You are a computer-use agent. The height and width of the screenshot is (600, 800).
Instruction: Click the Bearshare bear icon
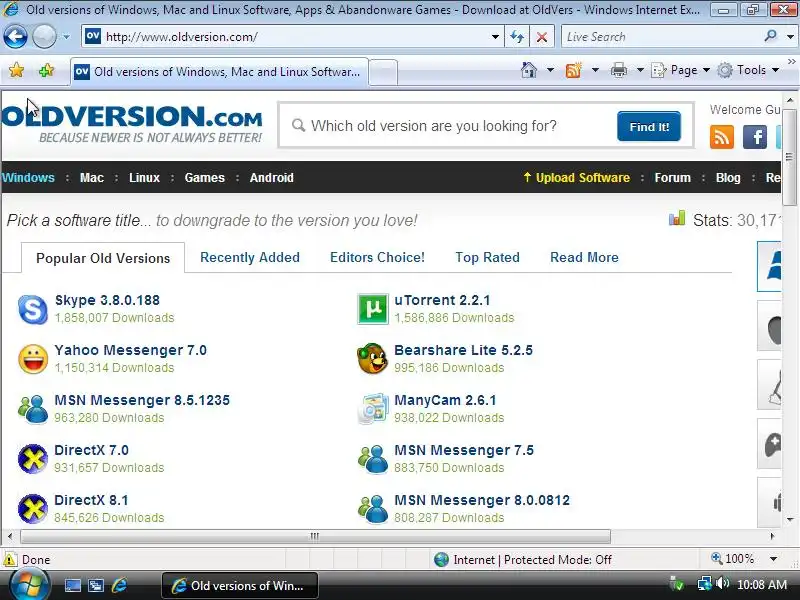(x=372, y=359)
